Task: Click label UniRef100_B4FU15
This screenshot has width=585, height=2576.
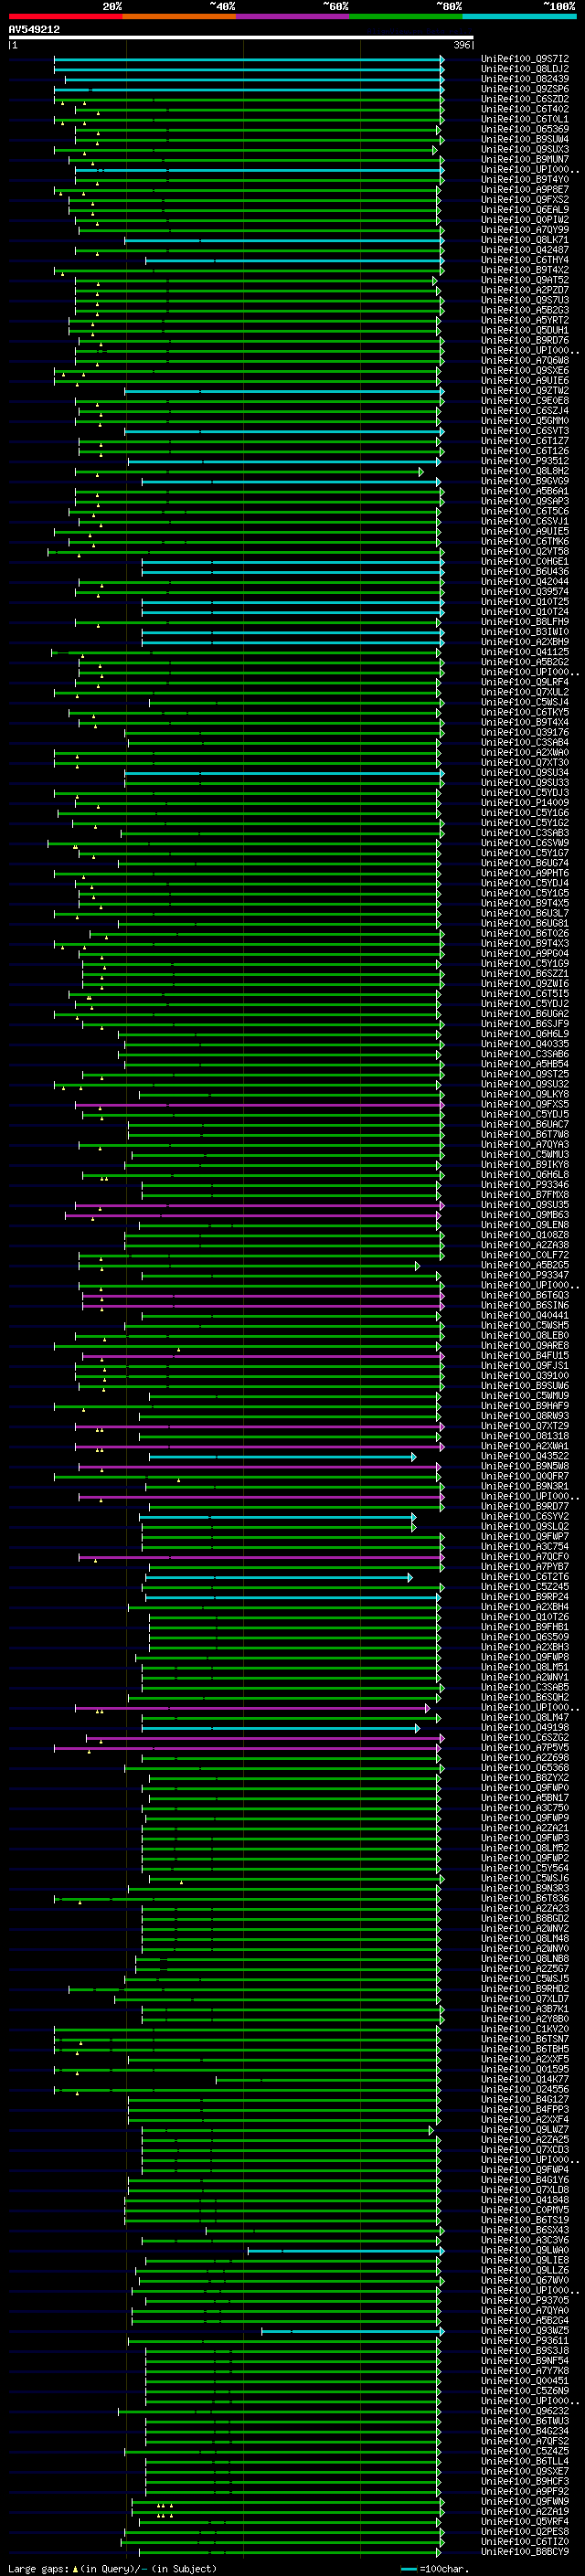Action: 525,1355
